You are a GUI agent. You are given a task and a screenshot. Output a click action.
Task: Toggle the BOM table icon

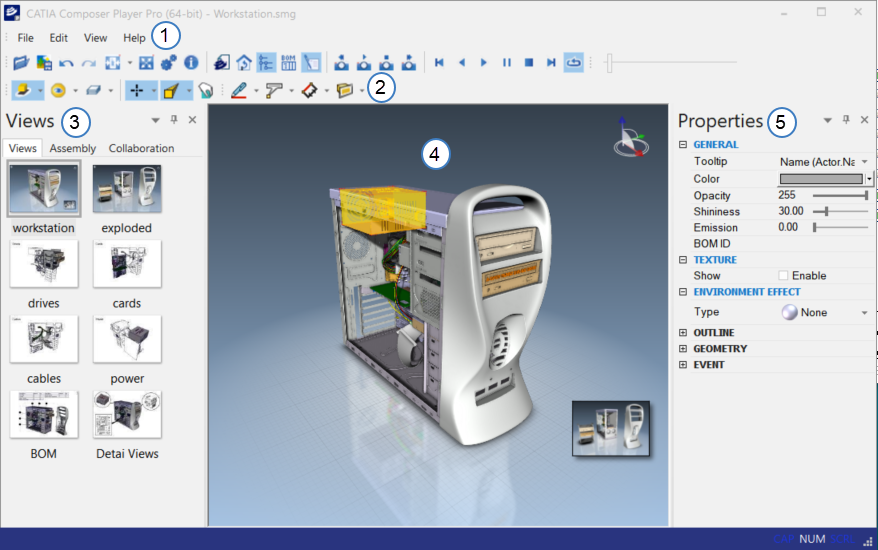(288, 62)
